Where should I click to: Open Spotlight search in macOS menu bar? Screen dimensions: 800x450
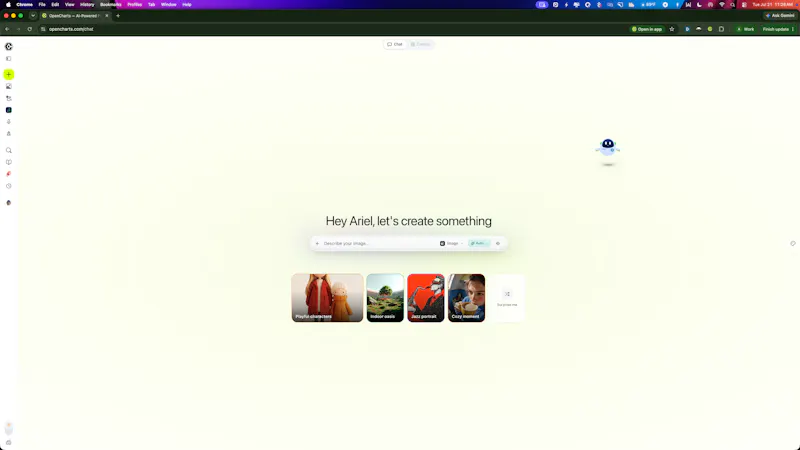(733, 5)
